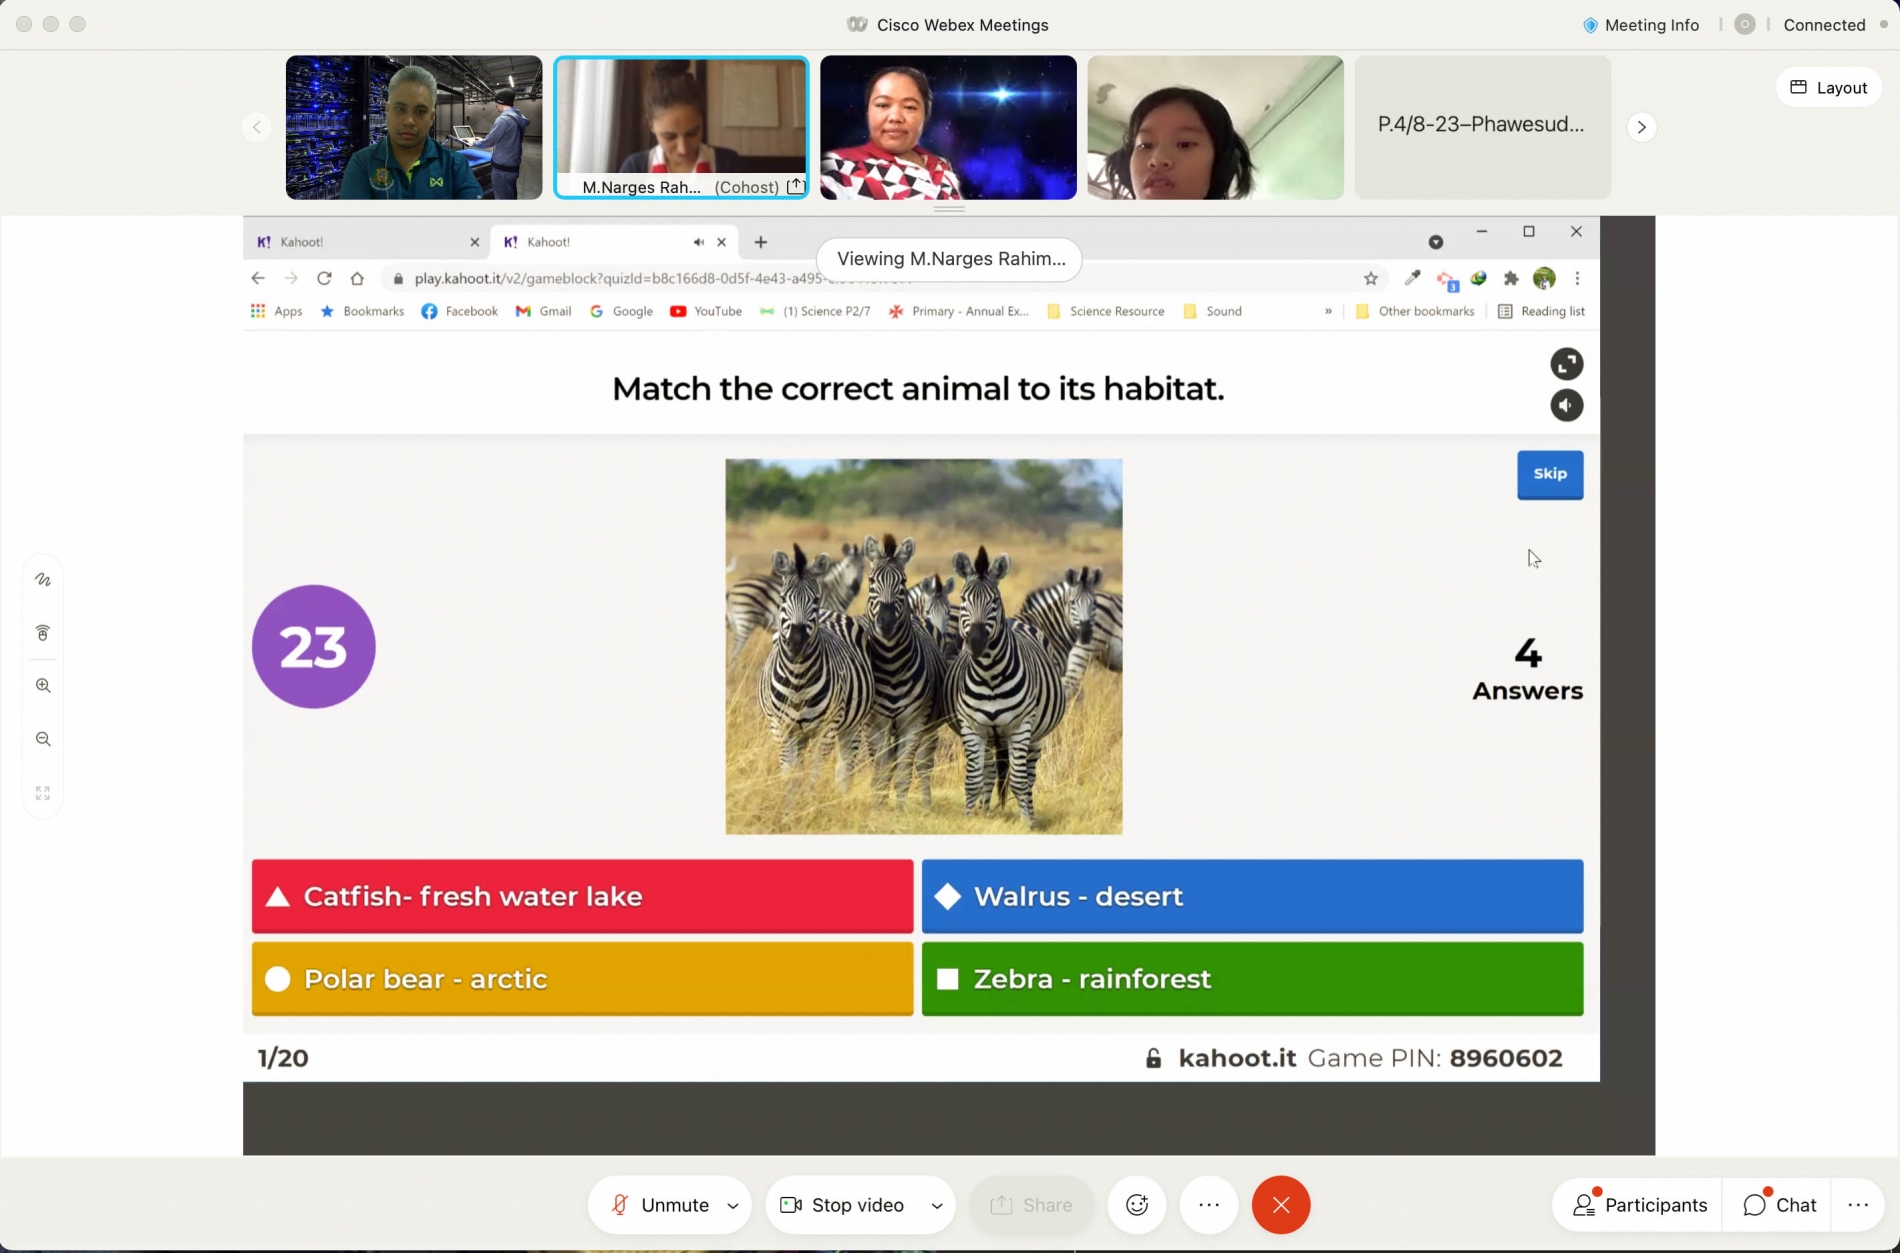Expand hidden bookmarks with double chevron
Screen dimensions: 1900x1253
click(x=1328, y=311)
